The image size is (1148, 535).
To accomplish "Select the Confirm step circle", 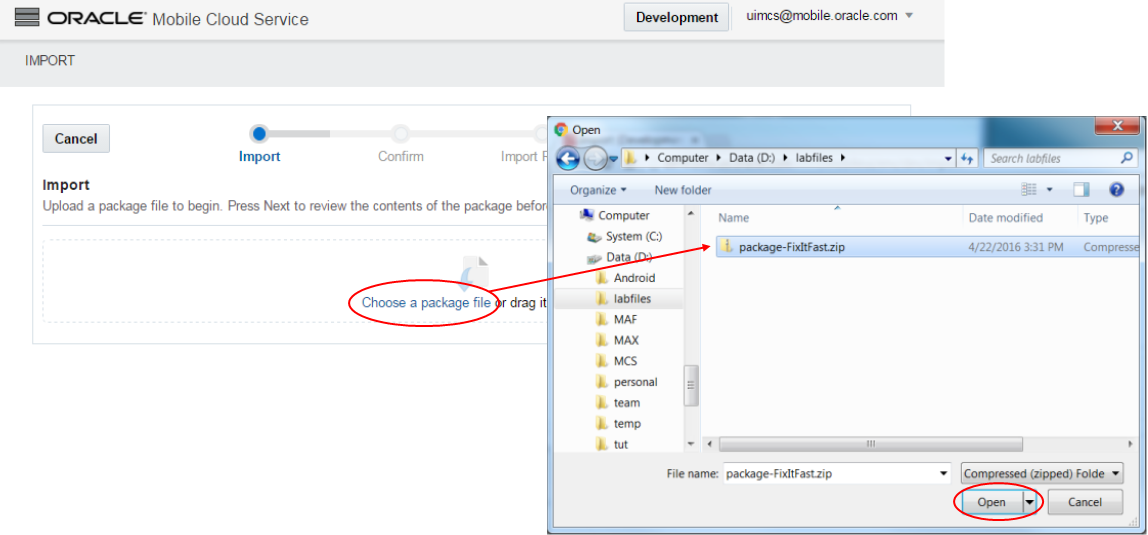I will coord(400,134).
